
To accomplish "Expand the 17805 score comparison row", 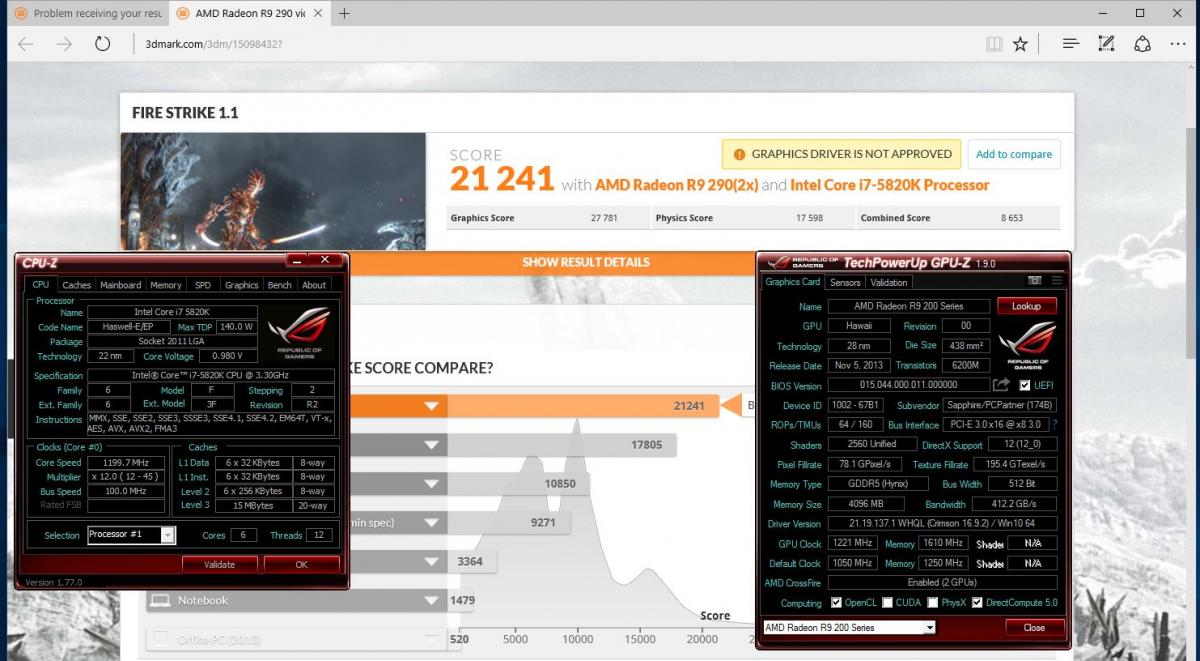I will tap(431, 445).
